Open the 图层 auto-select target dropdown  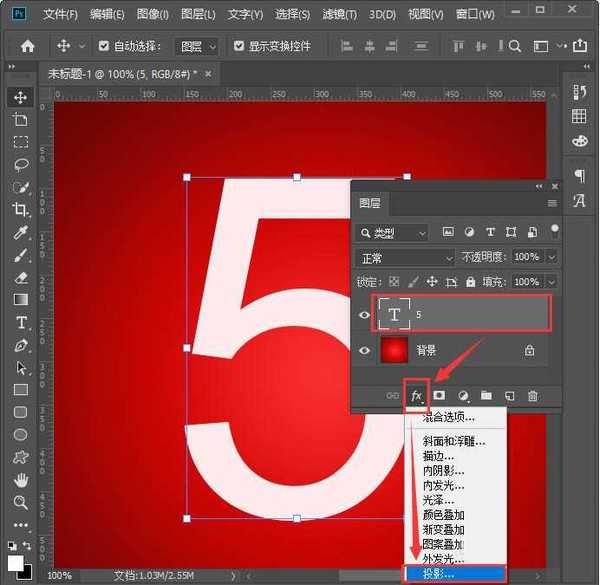point(197,46)
